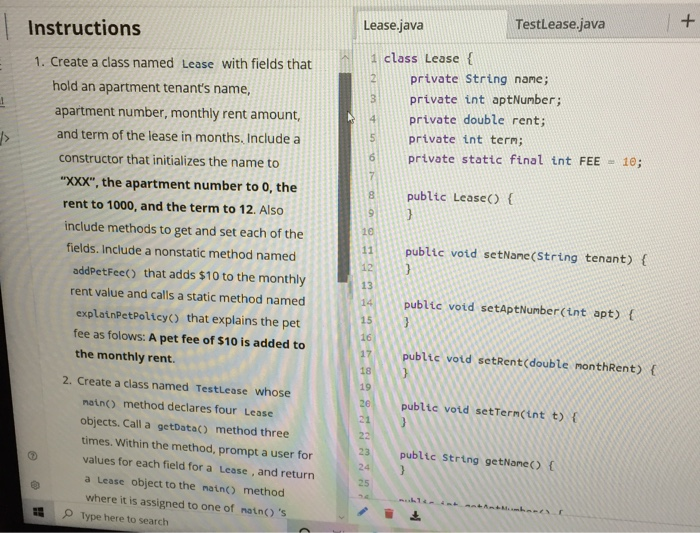Open the settings gear sidebar icon

click(x=35, y=484)
